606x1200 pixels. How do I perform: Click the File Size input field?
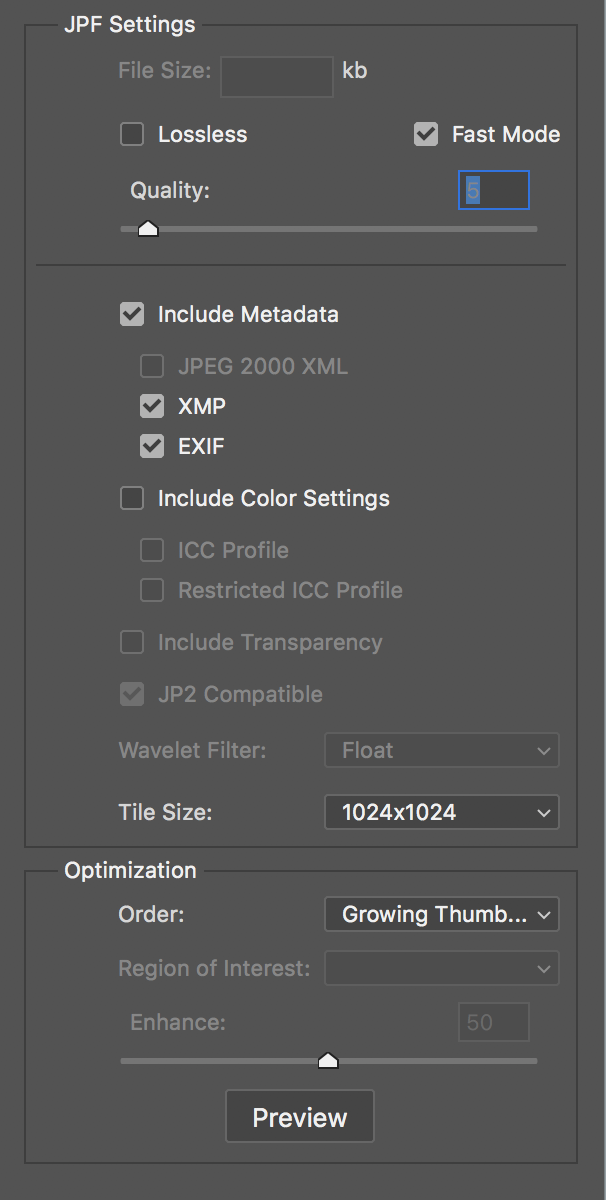coord(277,77)
